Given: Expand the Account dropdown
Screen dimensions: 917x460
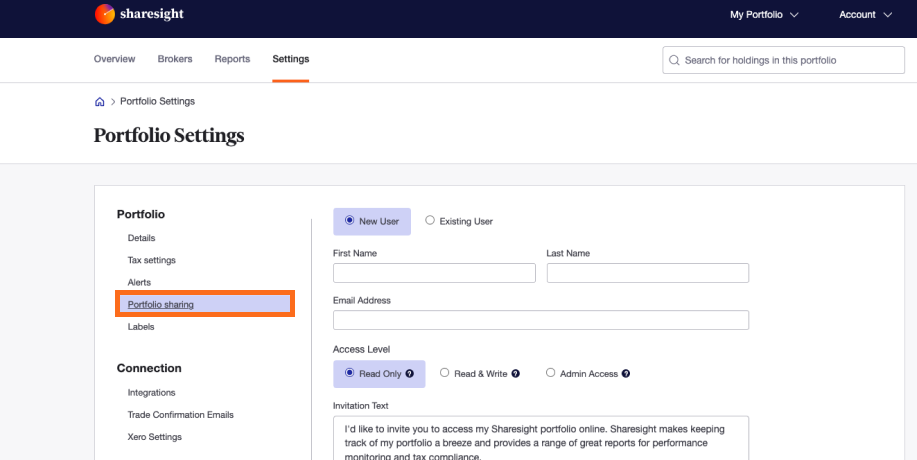Looking at the screenshot, I should pos(866,15).
